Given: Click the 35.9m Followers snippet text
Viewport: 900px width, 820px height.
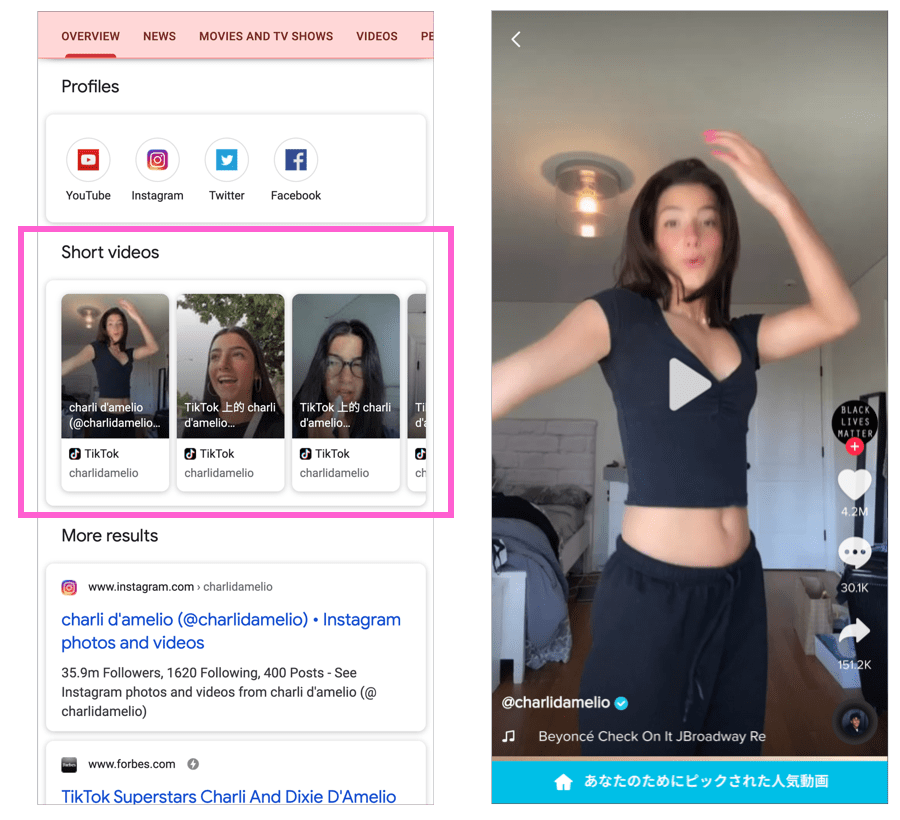Looking at the screenshot, I should [x=219, y=692].
